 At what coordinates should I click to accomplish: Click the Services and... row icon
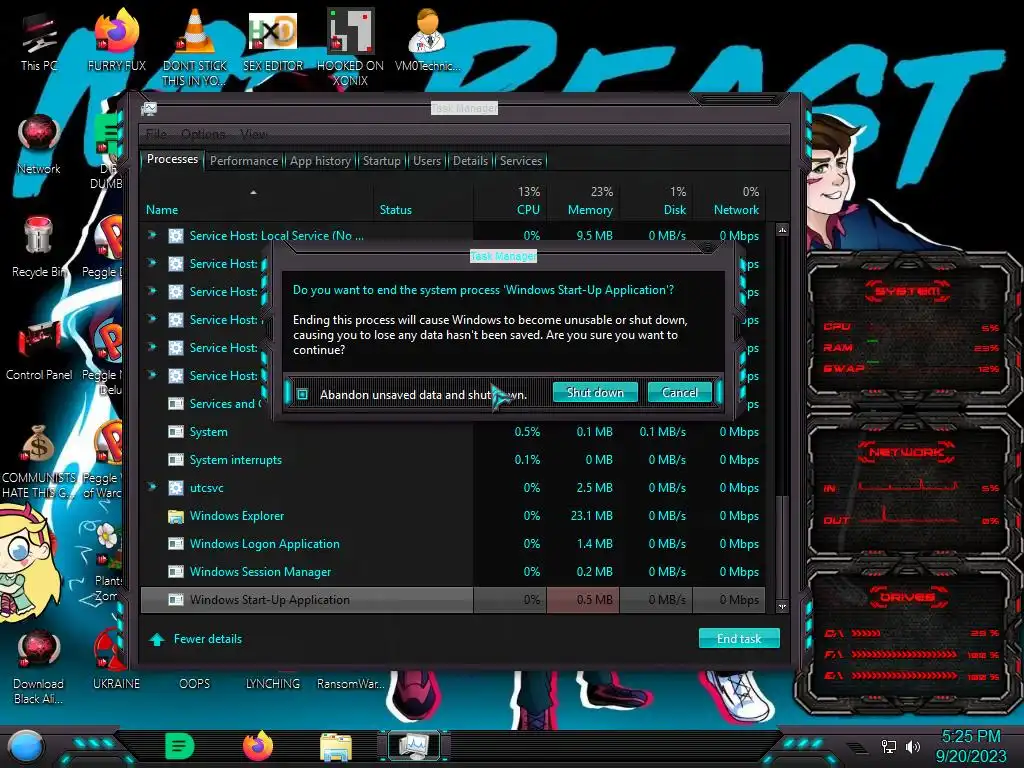pos(176,404)
